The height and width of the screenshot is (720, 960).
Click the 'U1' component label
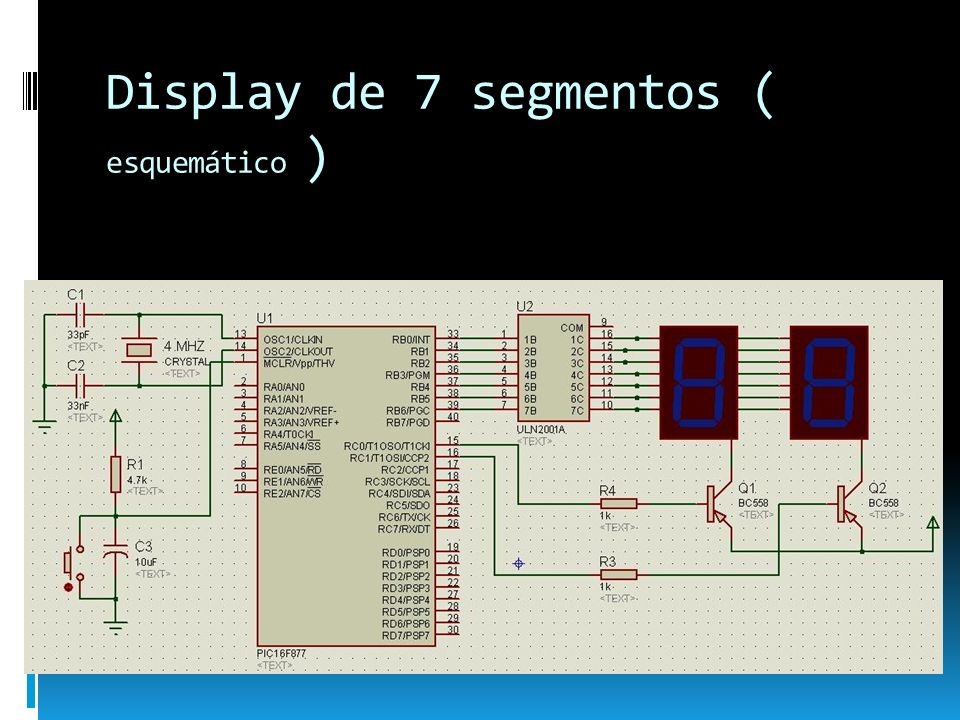tap(264, 318)
